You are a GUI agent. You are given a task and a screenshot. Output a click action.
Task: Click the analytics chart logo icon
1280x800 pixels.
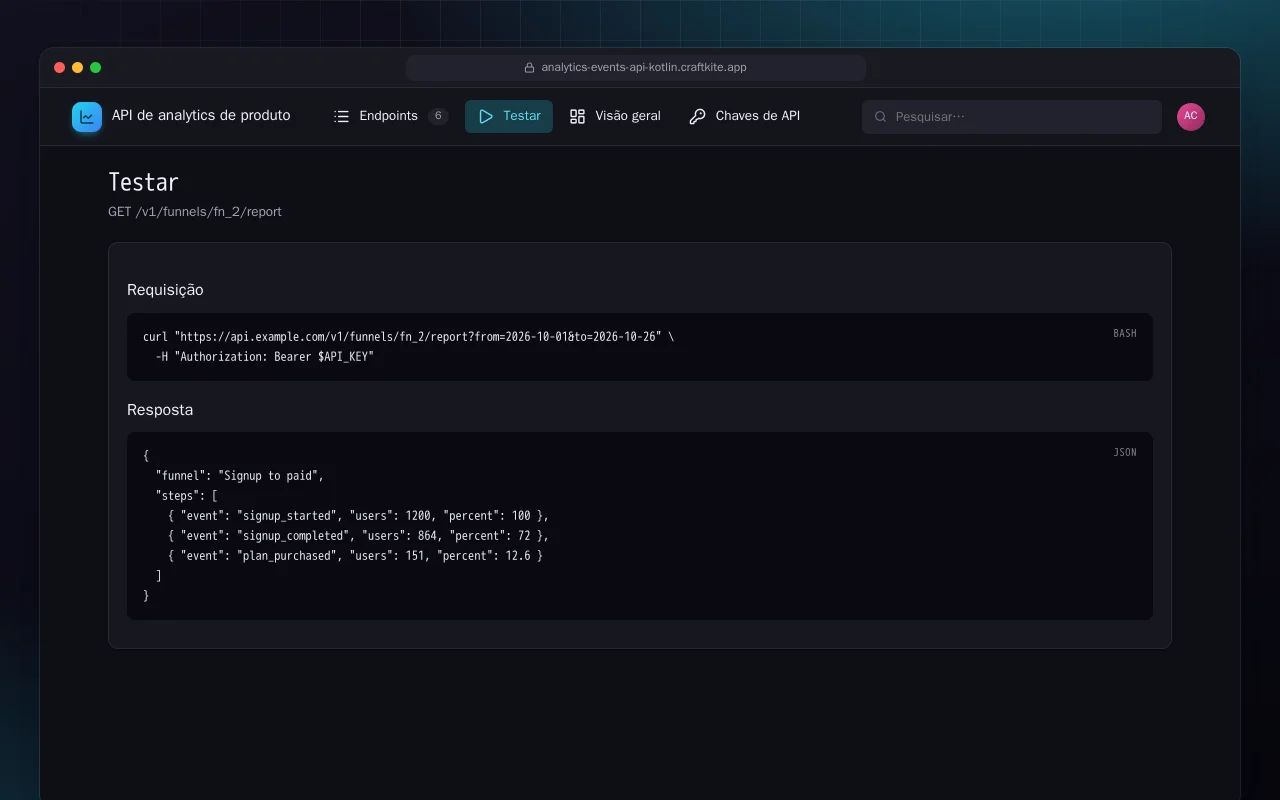[87, 117]
